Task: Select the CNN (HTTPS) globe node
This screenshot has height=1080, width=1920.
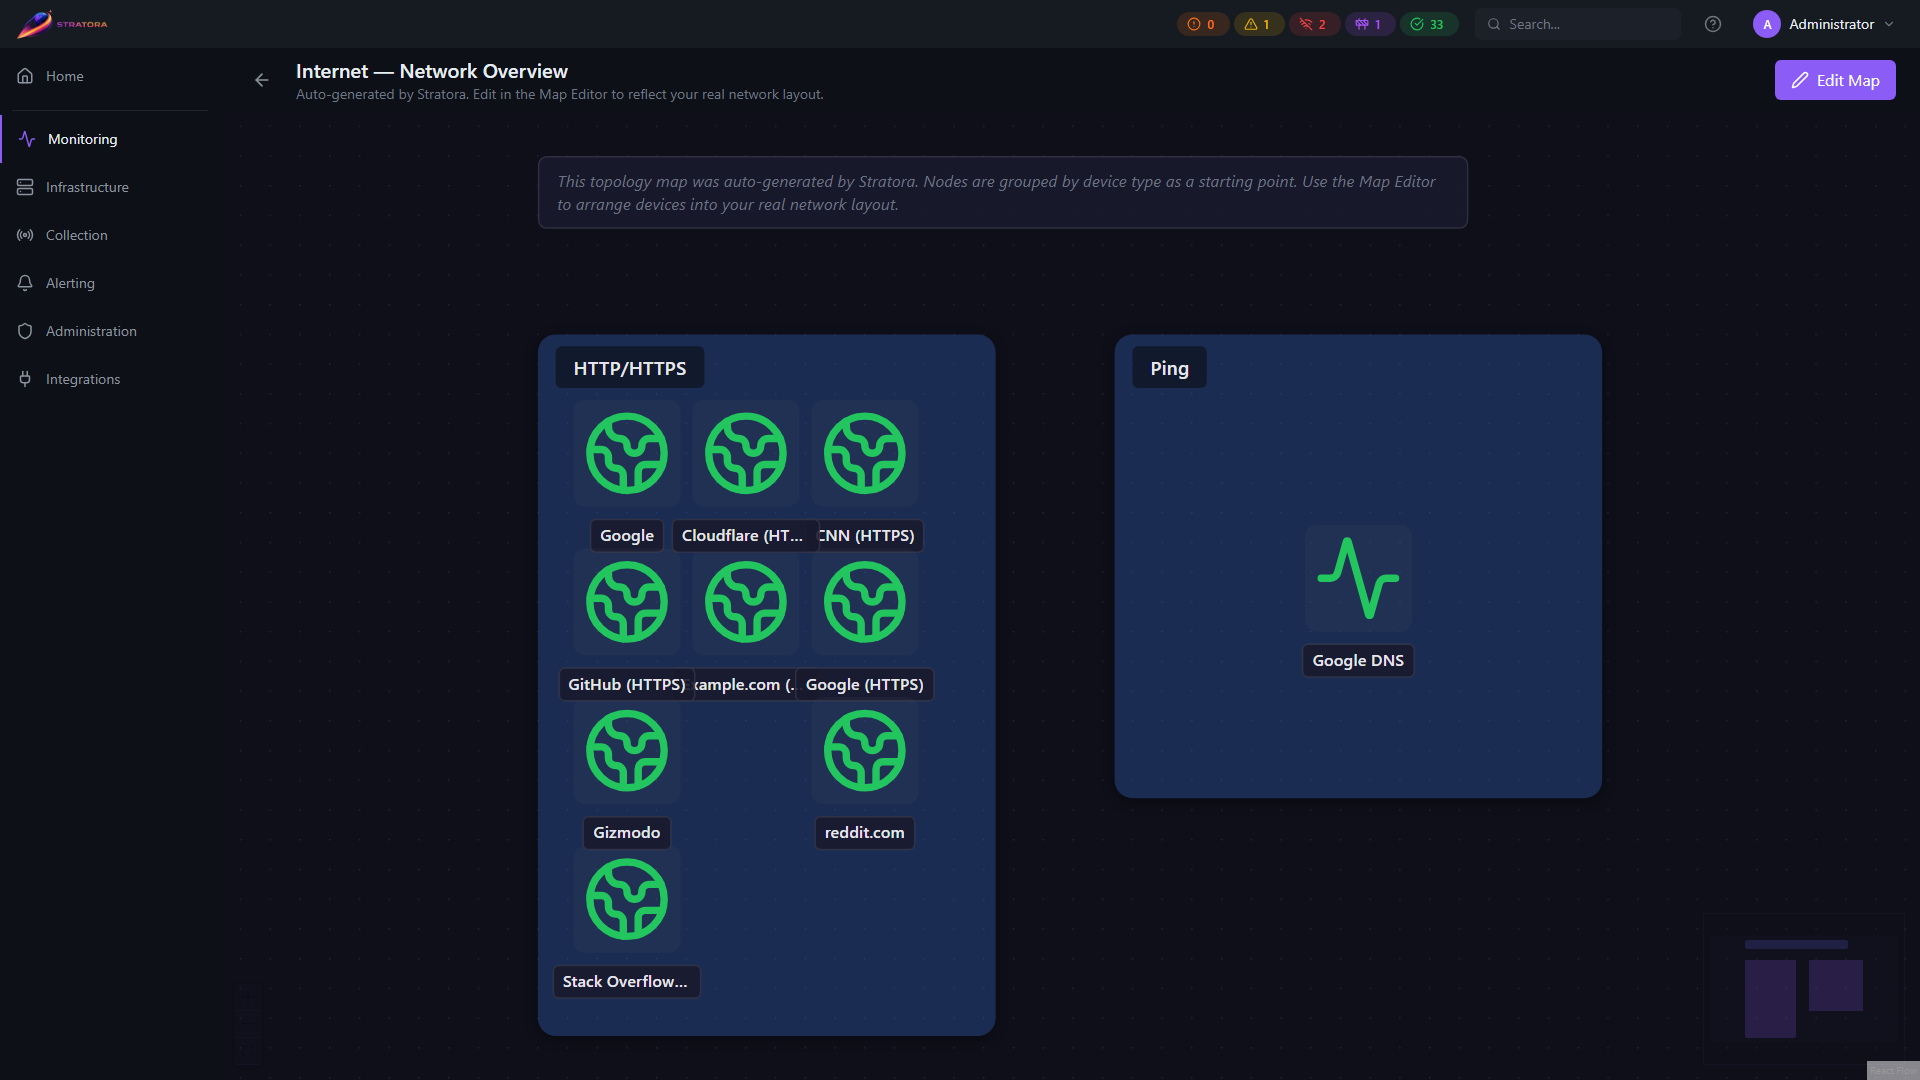Action: click(865, 453)
